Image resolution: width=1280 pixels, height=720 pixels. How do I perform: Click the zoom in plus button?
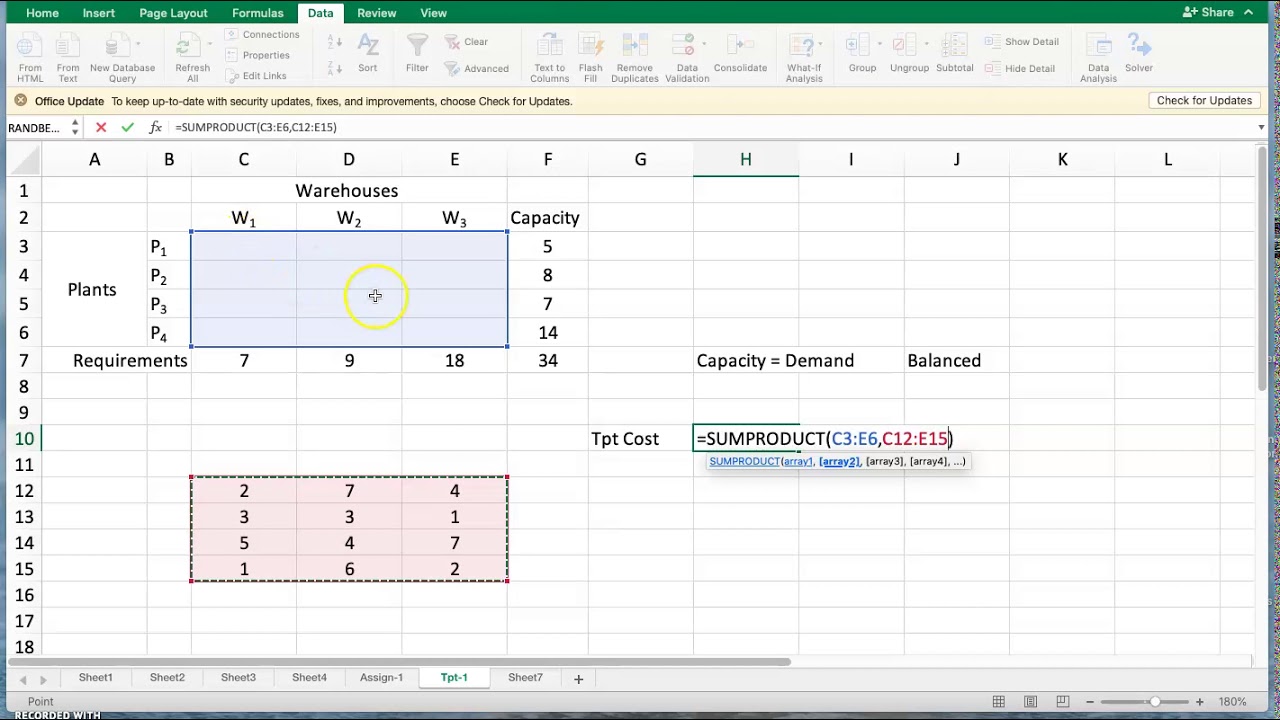[1199, 702]
